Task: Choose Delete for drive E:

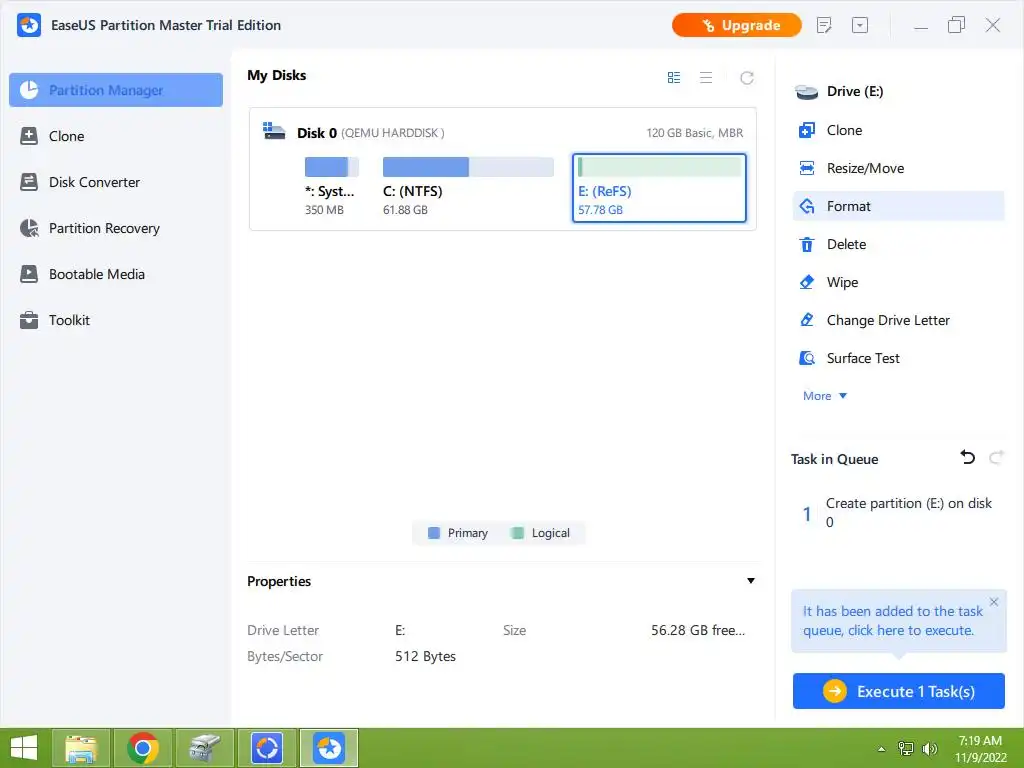Action: point(898,244)
